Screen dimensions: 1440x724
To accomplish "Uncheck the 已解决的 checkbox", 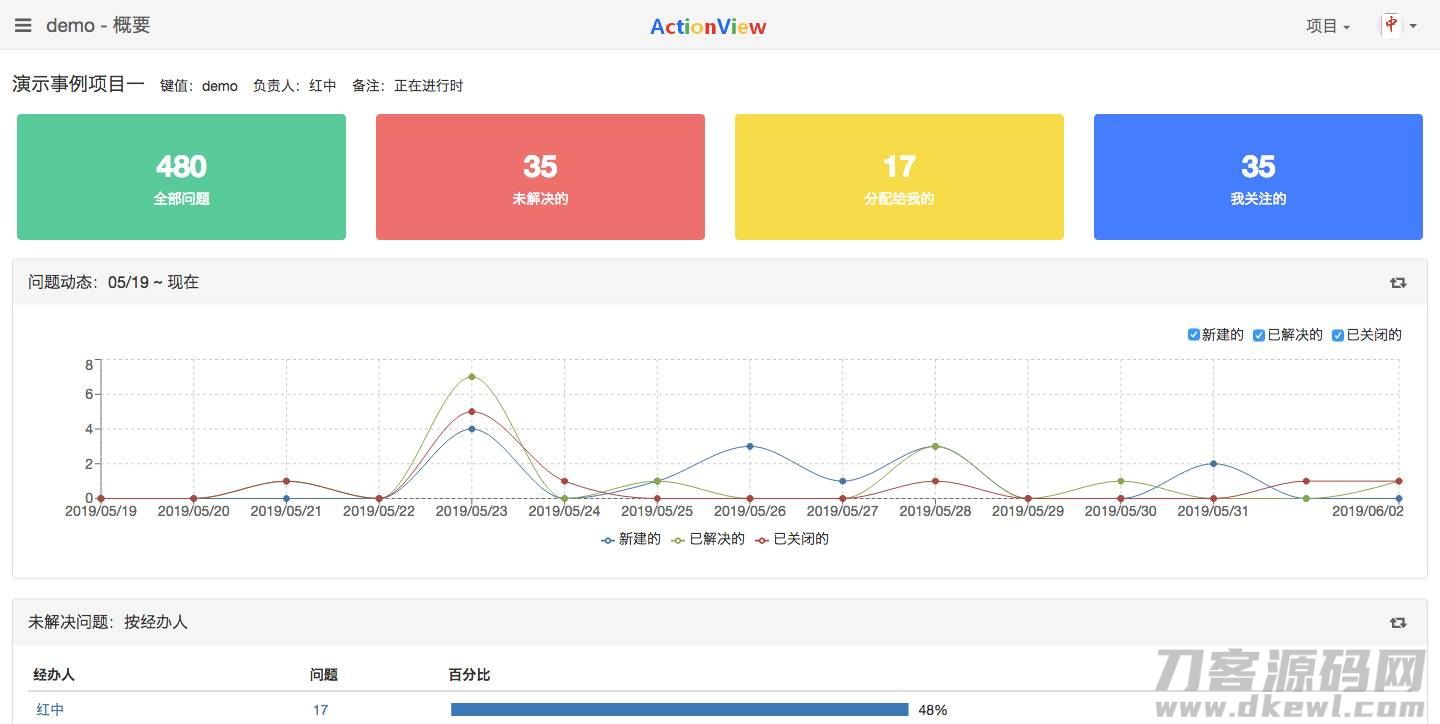I will coord(1259,335).
